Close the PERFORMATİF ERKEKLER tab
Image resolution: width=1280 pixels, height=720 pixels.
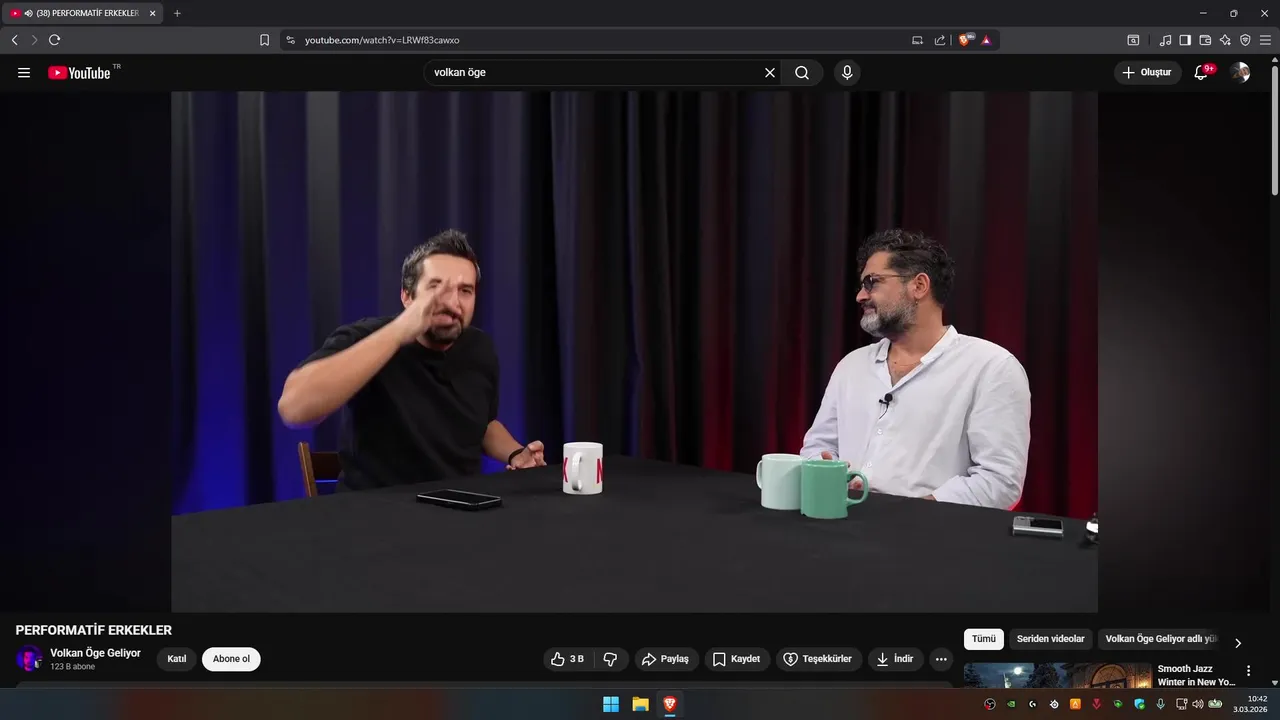(153, 13)
